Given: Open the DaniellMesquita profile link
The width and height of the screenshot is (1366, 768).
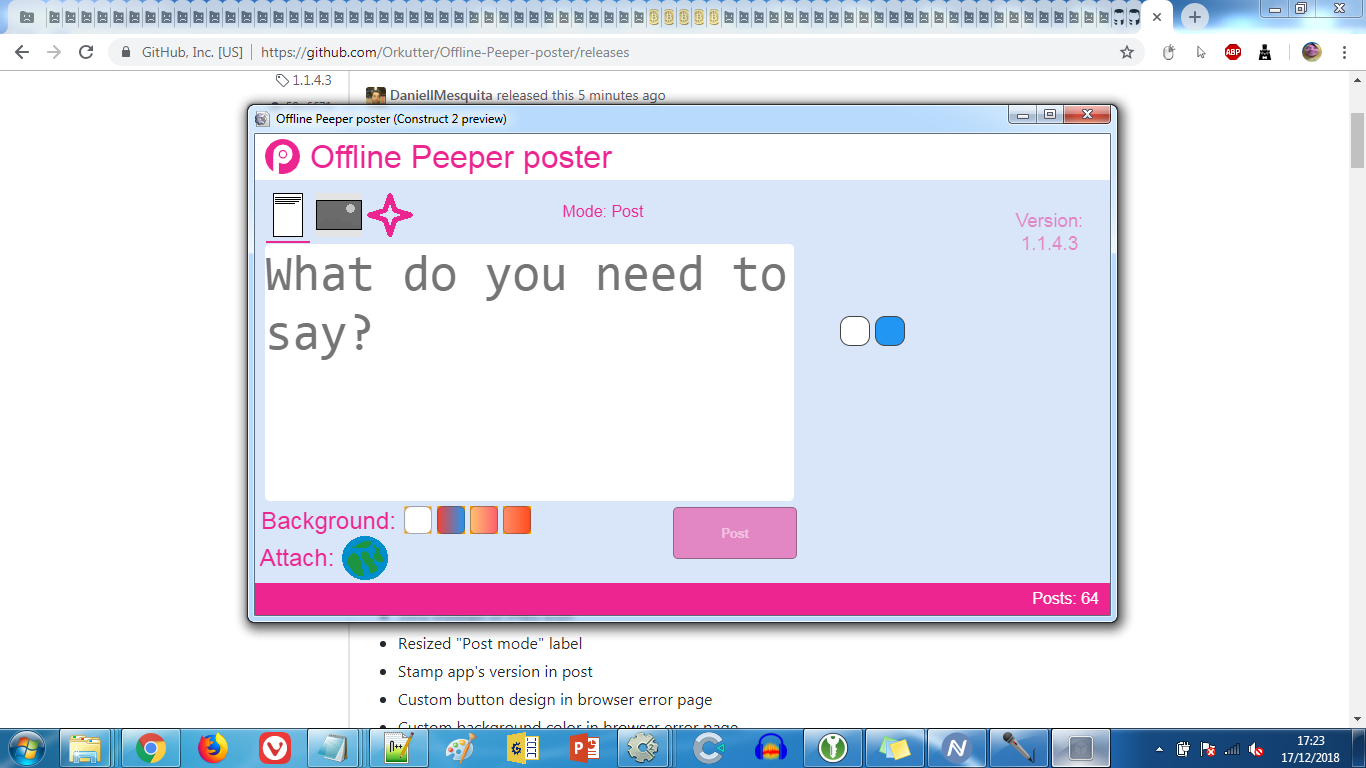Looking at the screenshot, I should pyautogui.click(x=441, y=95).
